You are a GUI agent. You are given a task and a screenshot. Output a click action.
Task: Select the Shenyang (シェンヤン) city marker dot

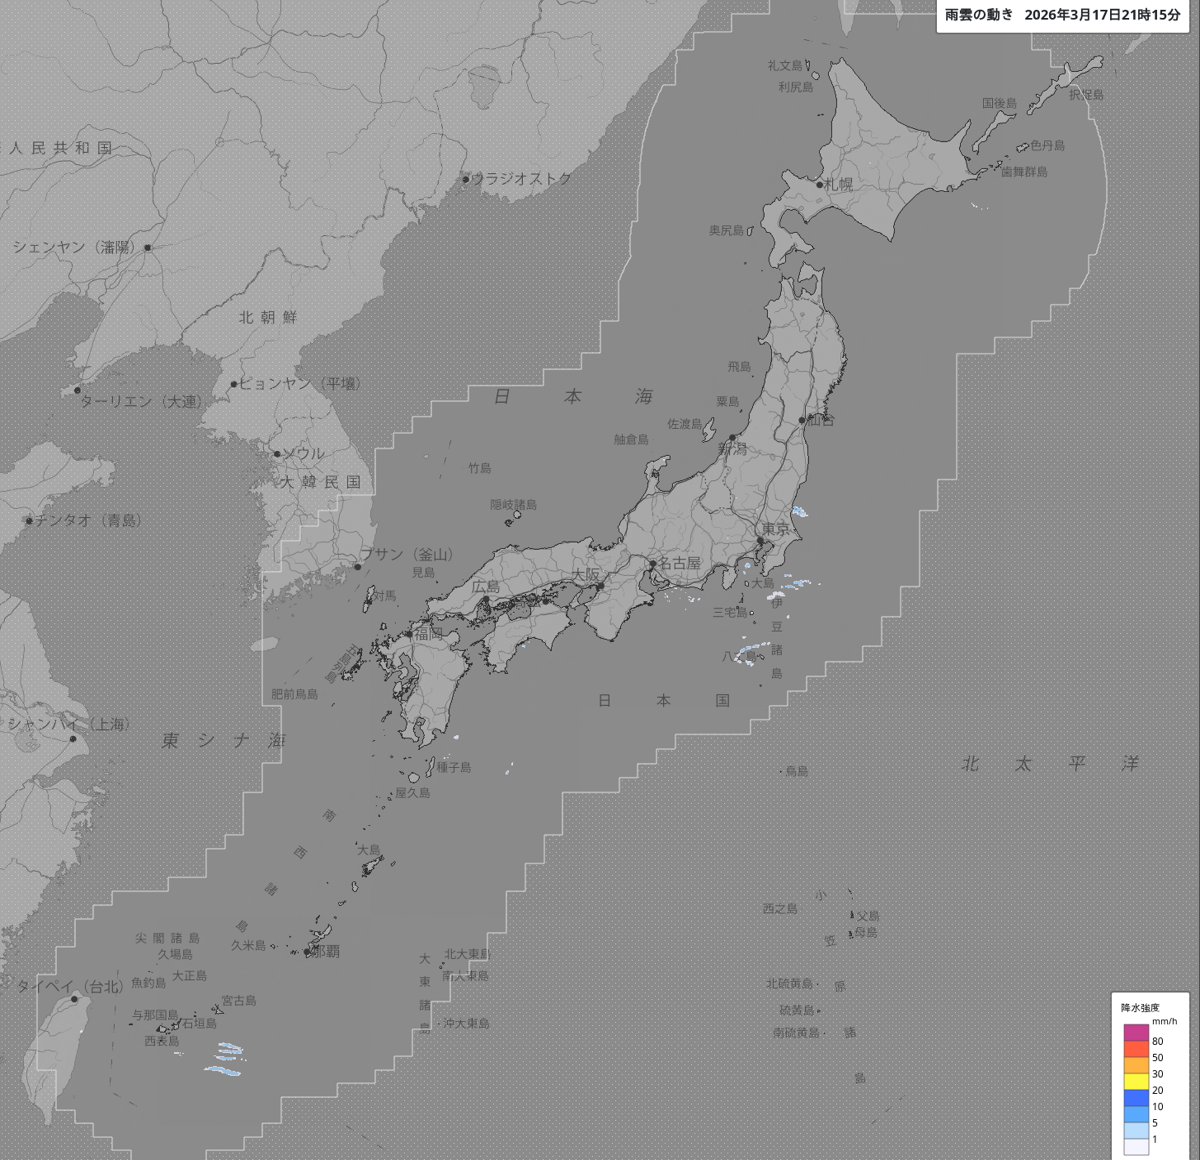[x=148, y=247]
